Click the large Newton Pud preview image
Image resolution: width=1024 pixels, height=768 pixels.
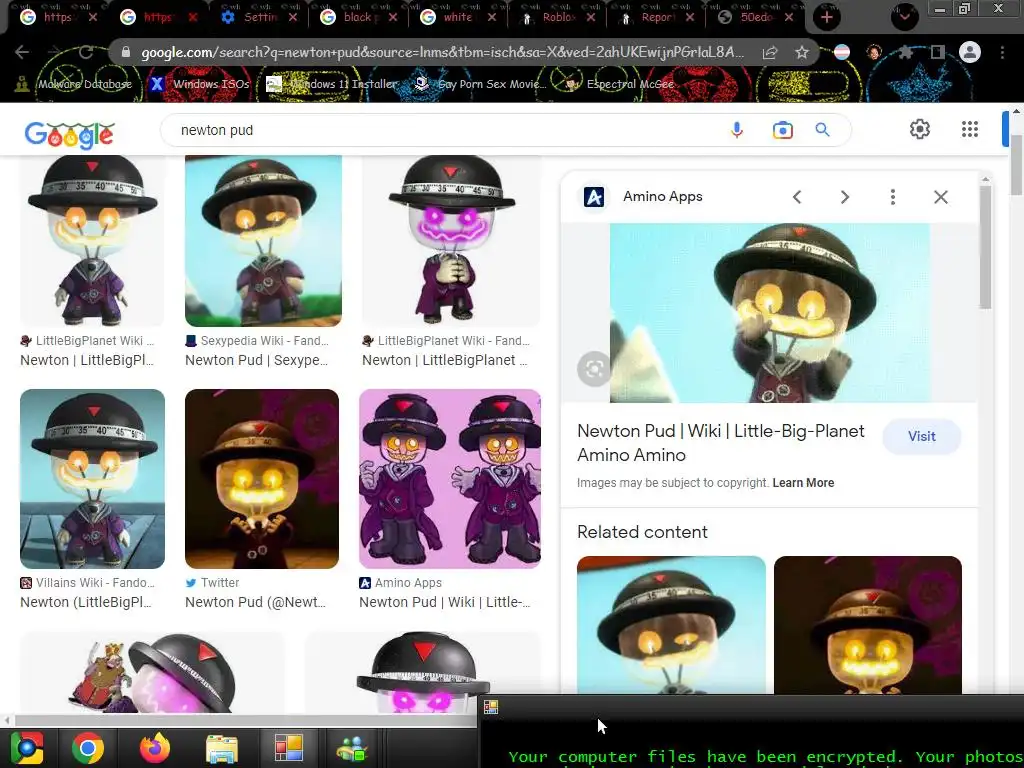pyautogui.click(x=769, y=313)
